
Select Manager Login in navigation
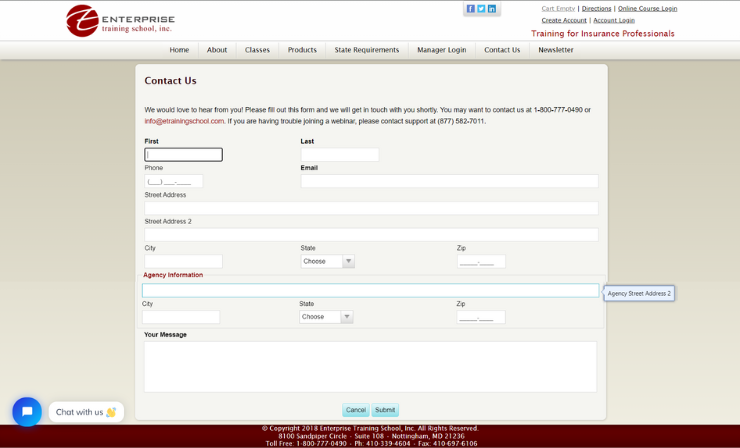tap(441, 50)
